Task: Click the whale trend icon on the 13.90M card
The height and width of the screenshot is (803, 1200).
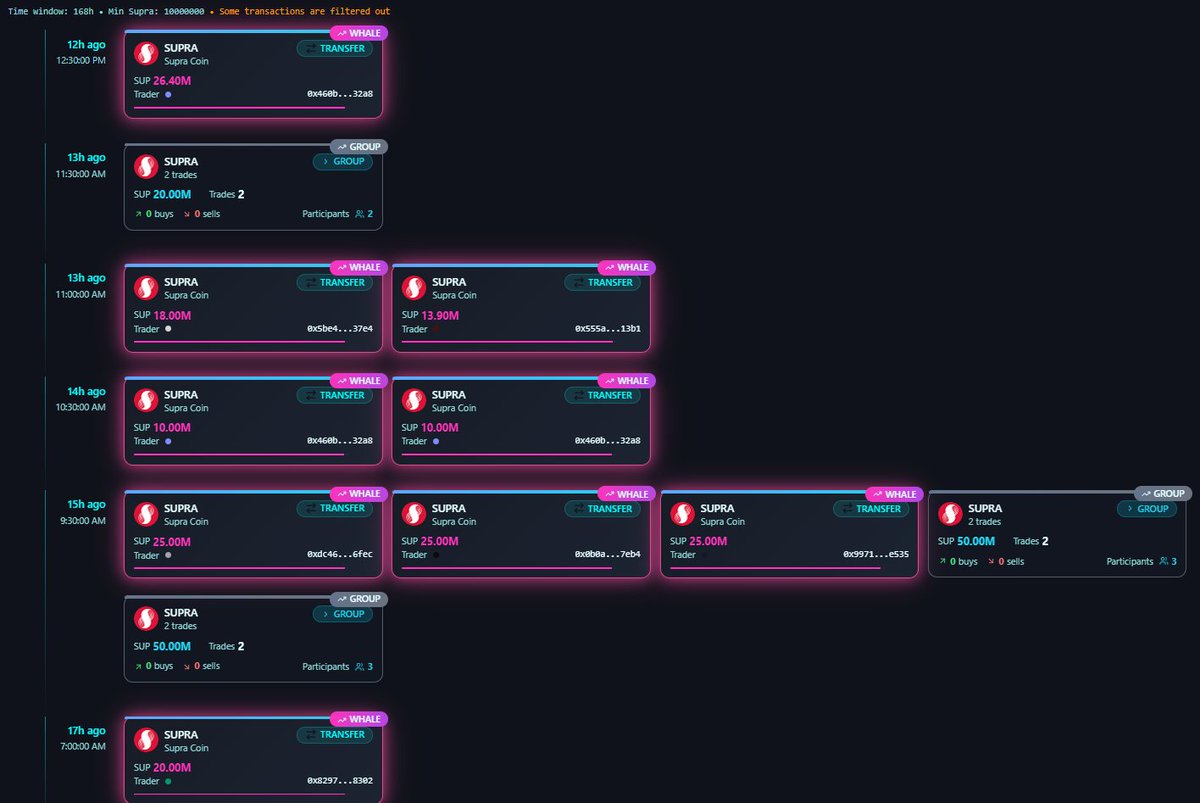Action: point(608,267)
